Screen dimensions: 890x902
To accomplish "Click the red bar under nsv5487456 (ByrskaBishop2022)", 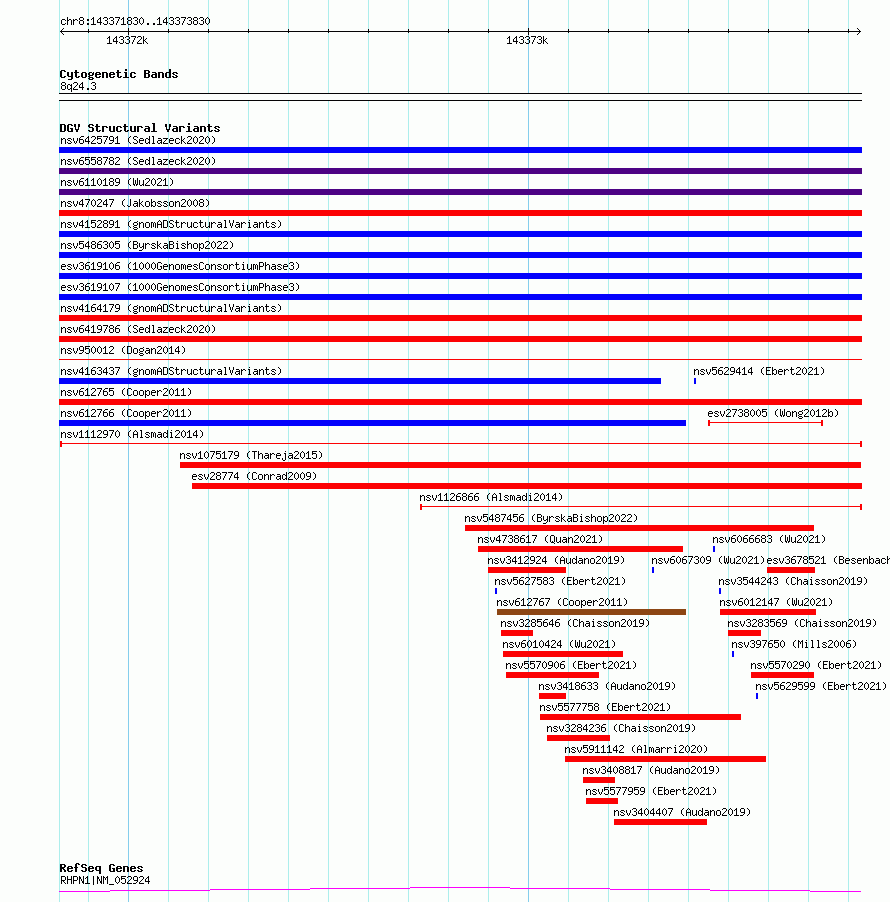I will pos(640,528).
